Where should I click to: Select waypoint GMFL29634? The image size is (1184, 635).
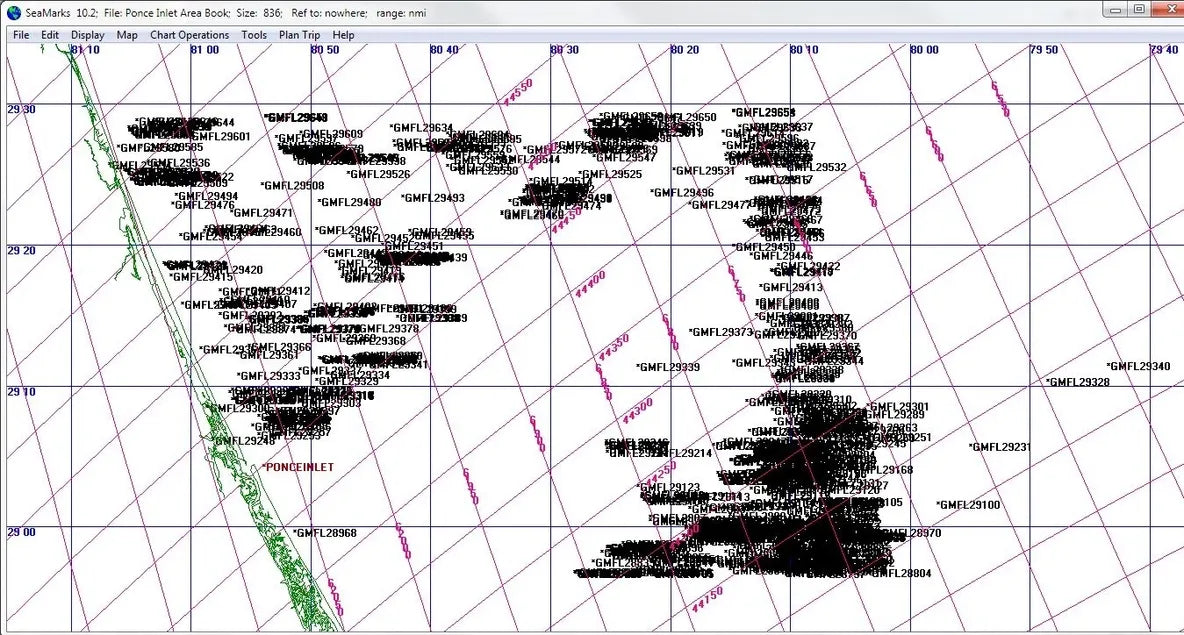[x=421, y=128]
